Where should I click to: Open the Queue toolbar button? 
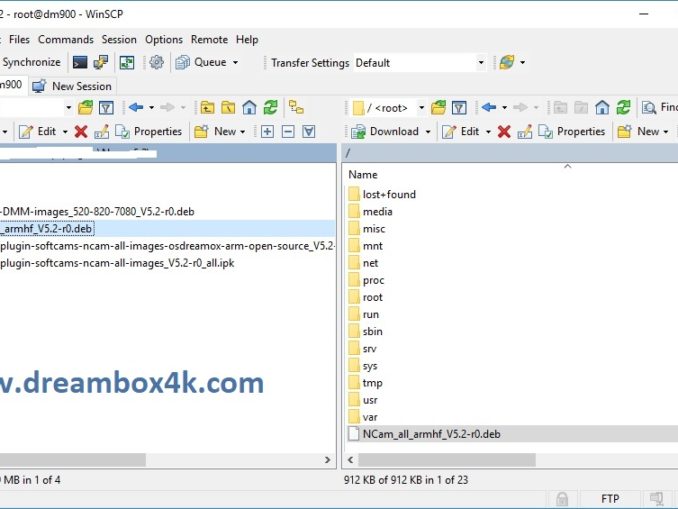201,63
